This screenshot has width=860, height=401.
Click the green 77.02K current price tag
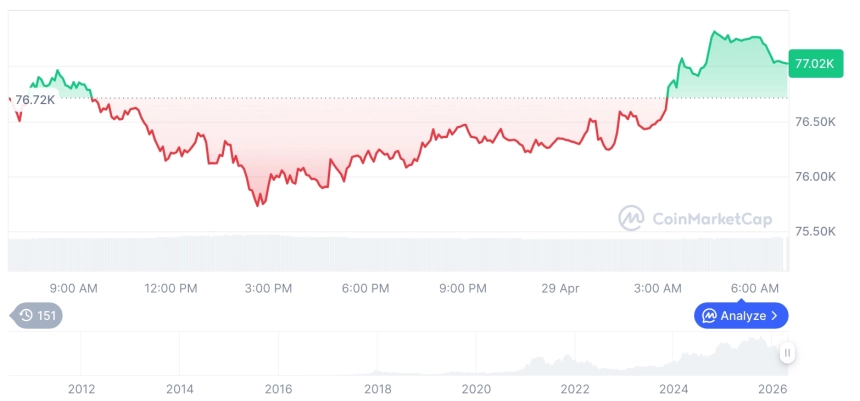(811, 63)
